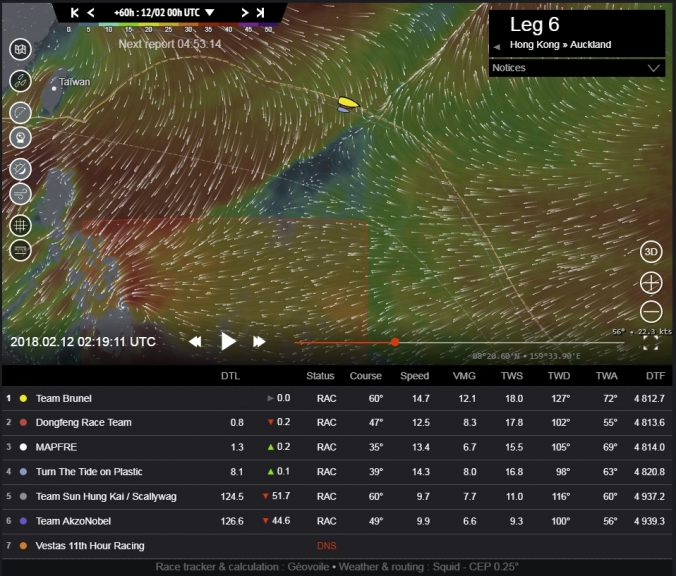Rewind the race playback
The width and height of the screenshot is (676, 576).
195,342
